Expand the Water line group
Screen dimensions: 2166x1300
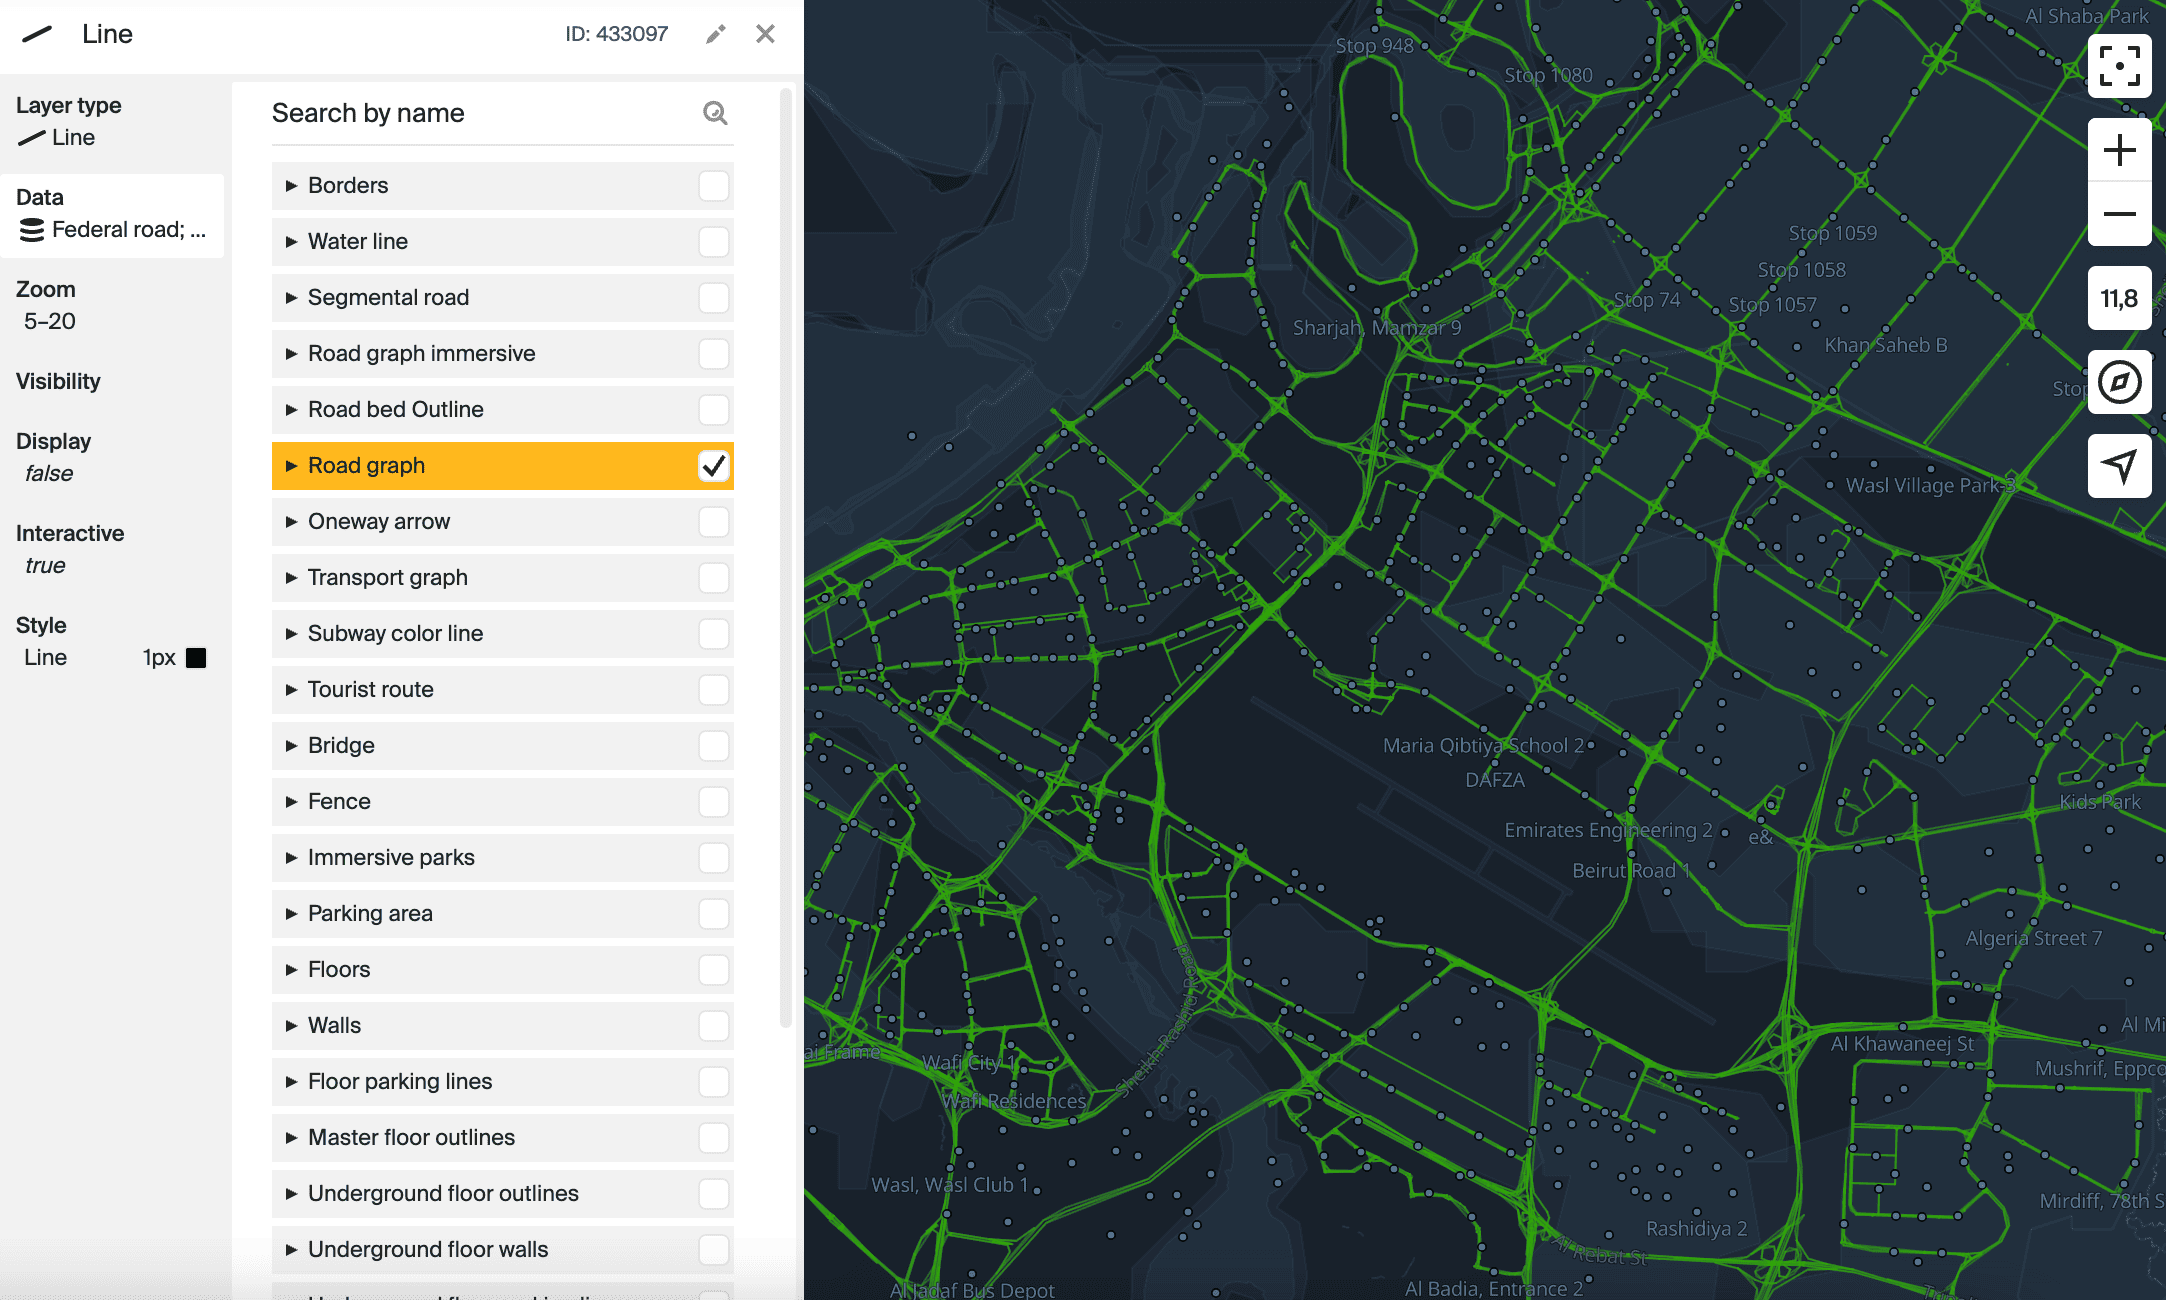(291, 242)
